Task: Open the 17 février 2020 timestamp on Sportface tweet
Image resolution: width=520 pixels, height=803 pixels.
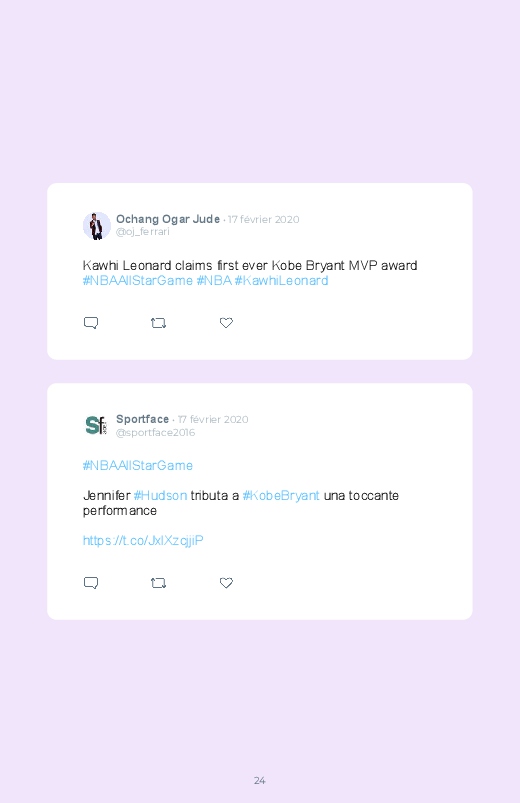Action: (213, 419)
